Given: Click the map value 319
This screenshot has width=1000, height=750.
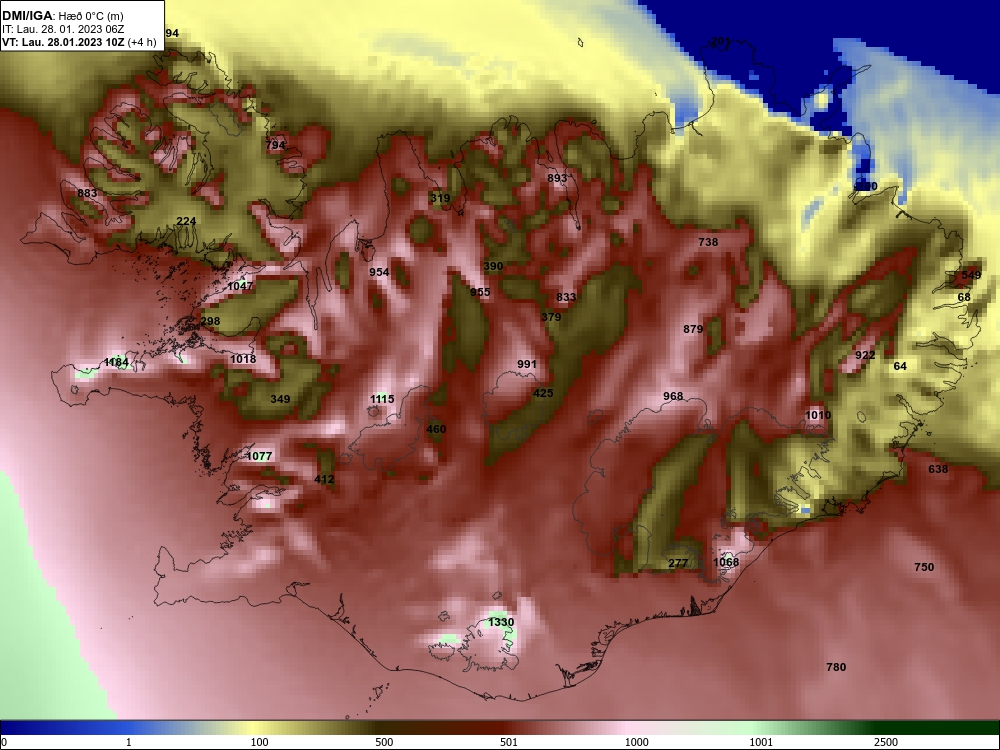Looking at the screenshot, I should 440,198.
